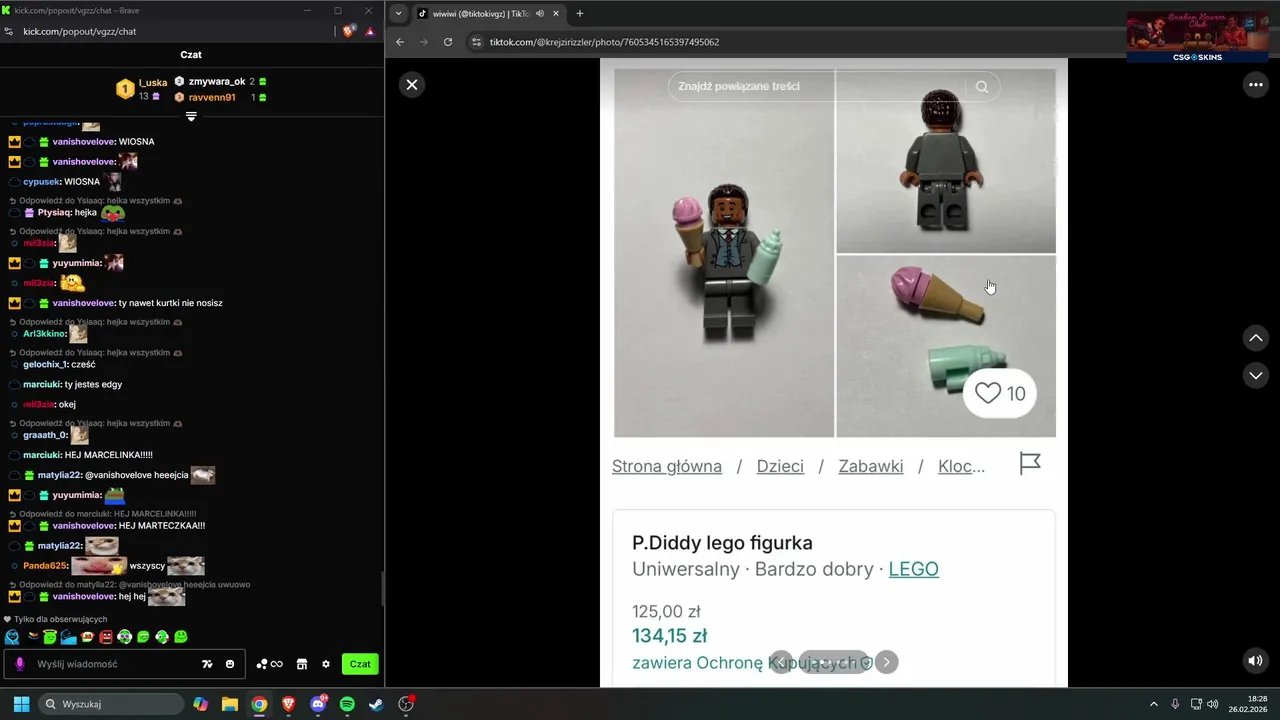Open File Explorer from the taskbar

click(x=230, y=704)
